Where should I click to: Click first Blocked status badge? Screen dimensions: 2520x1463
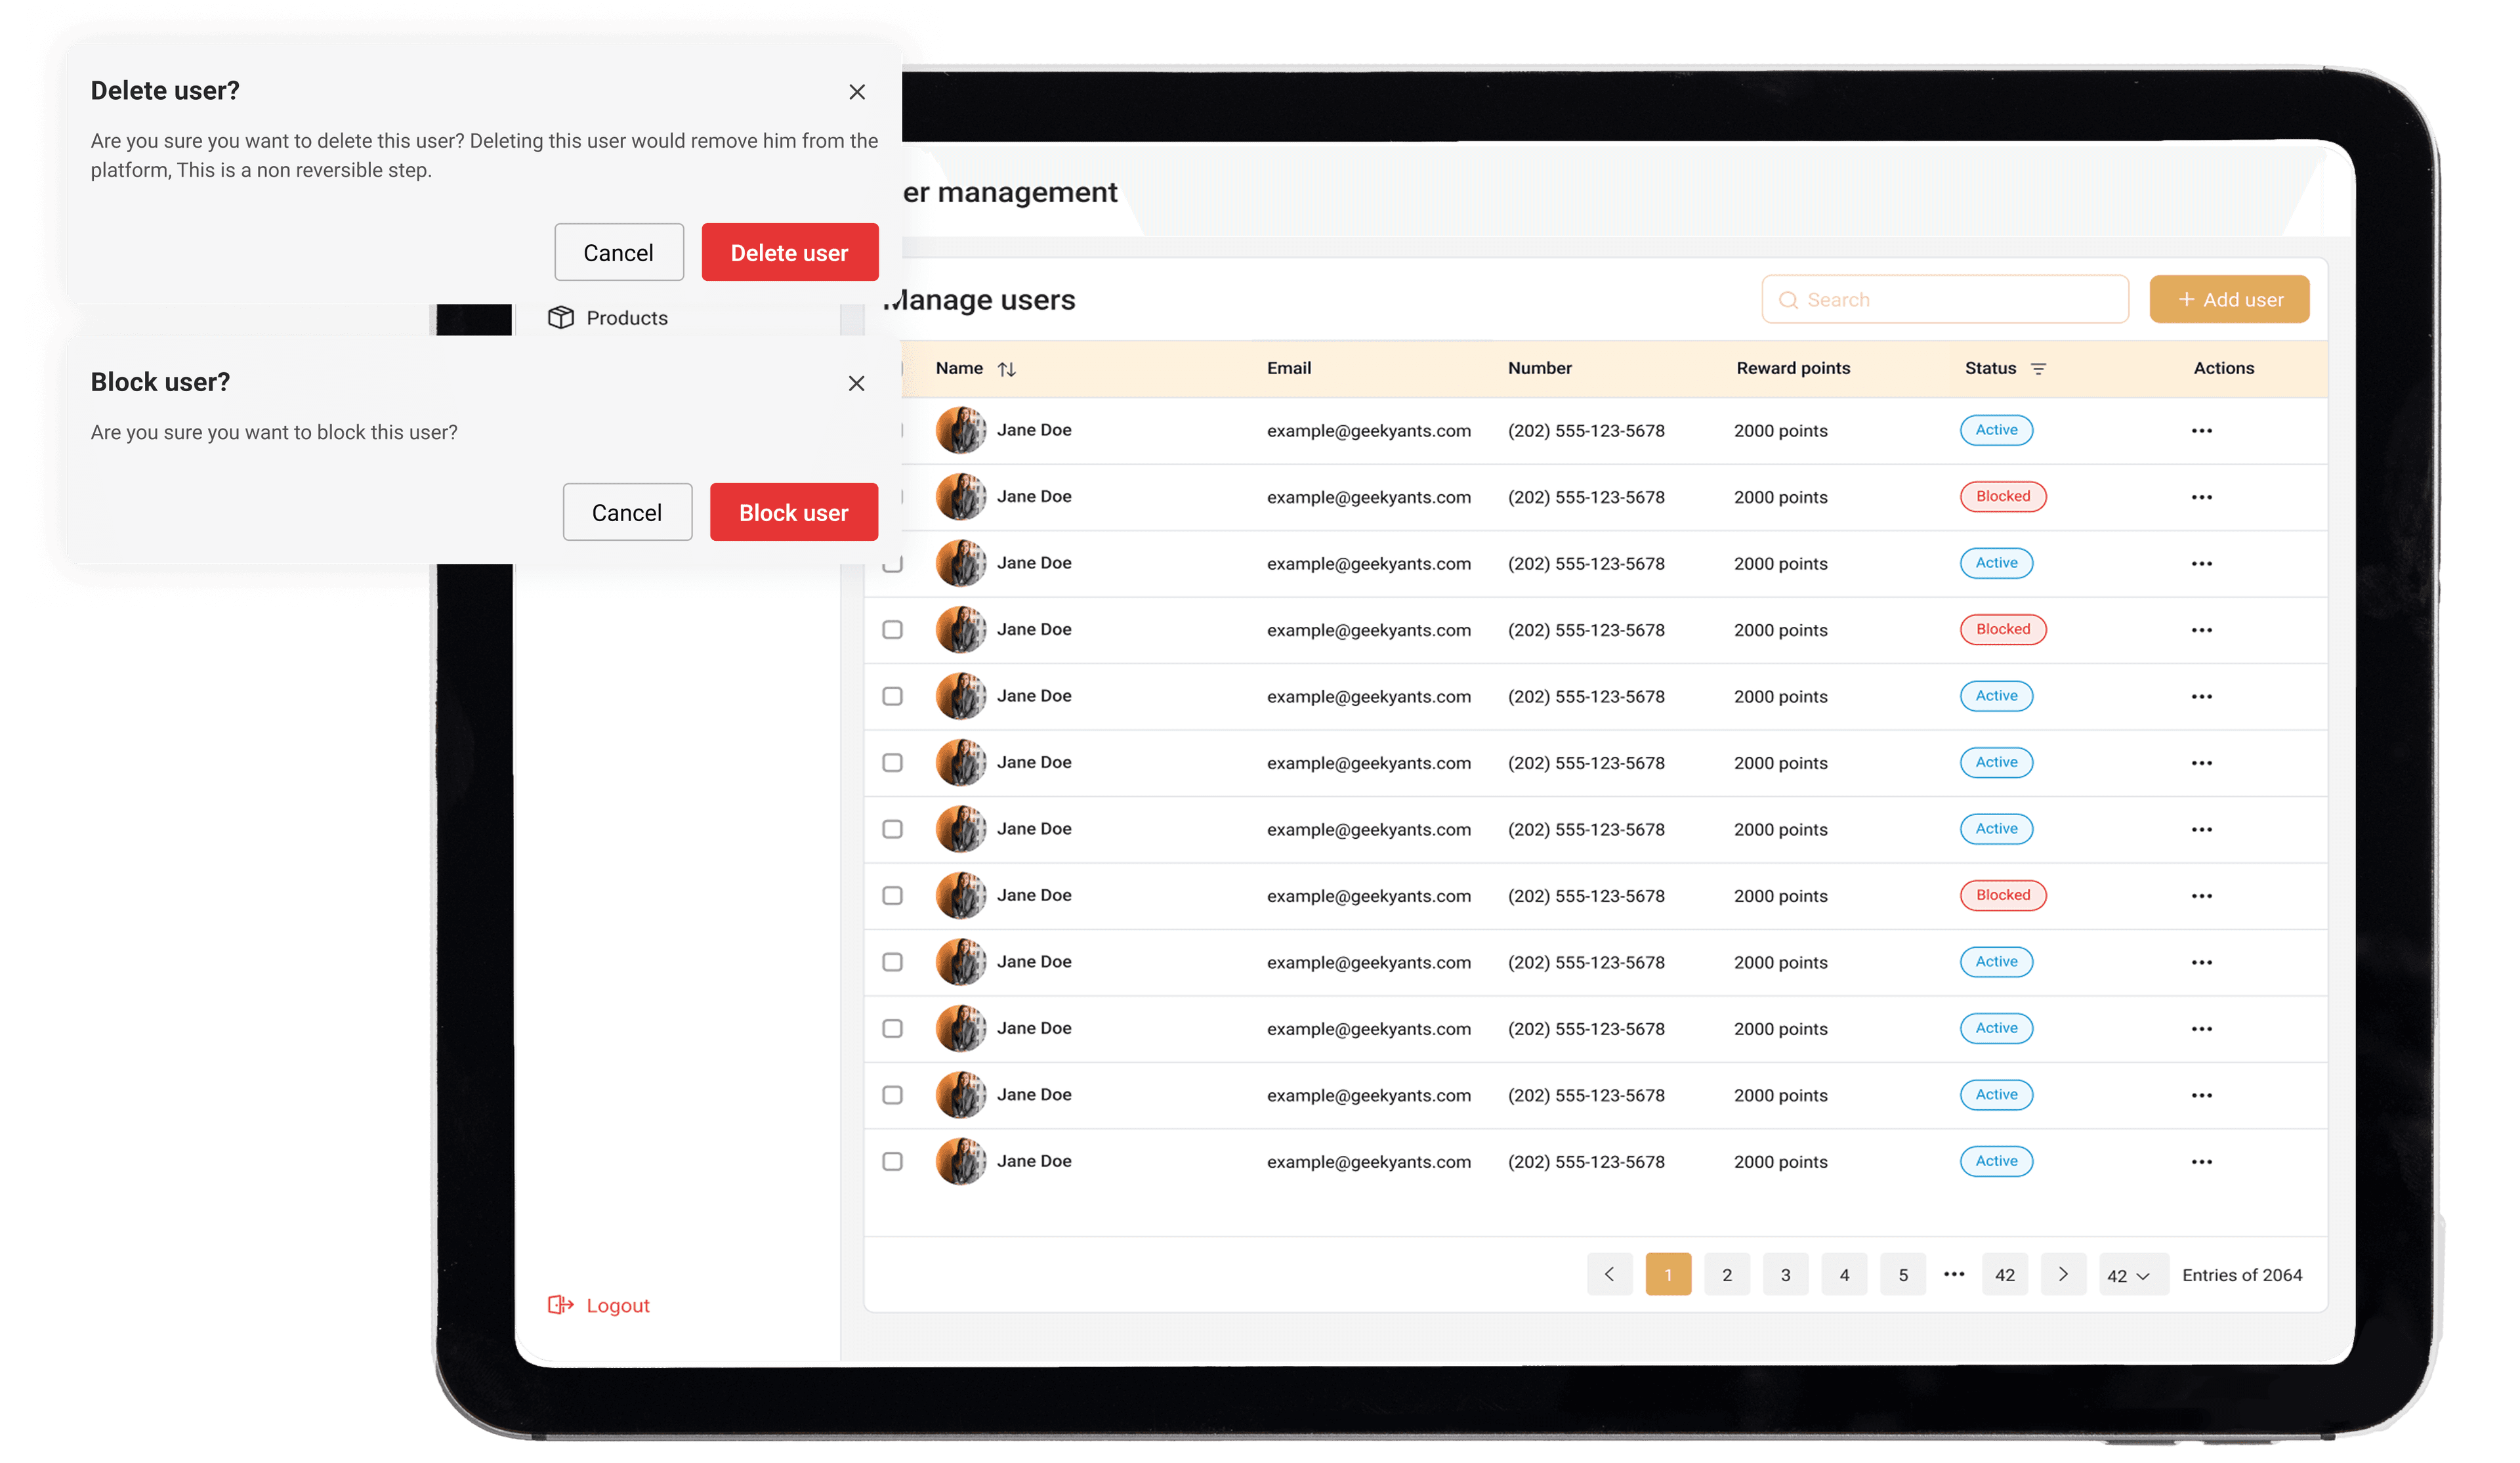coord(2003,496)
